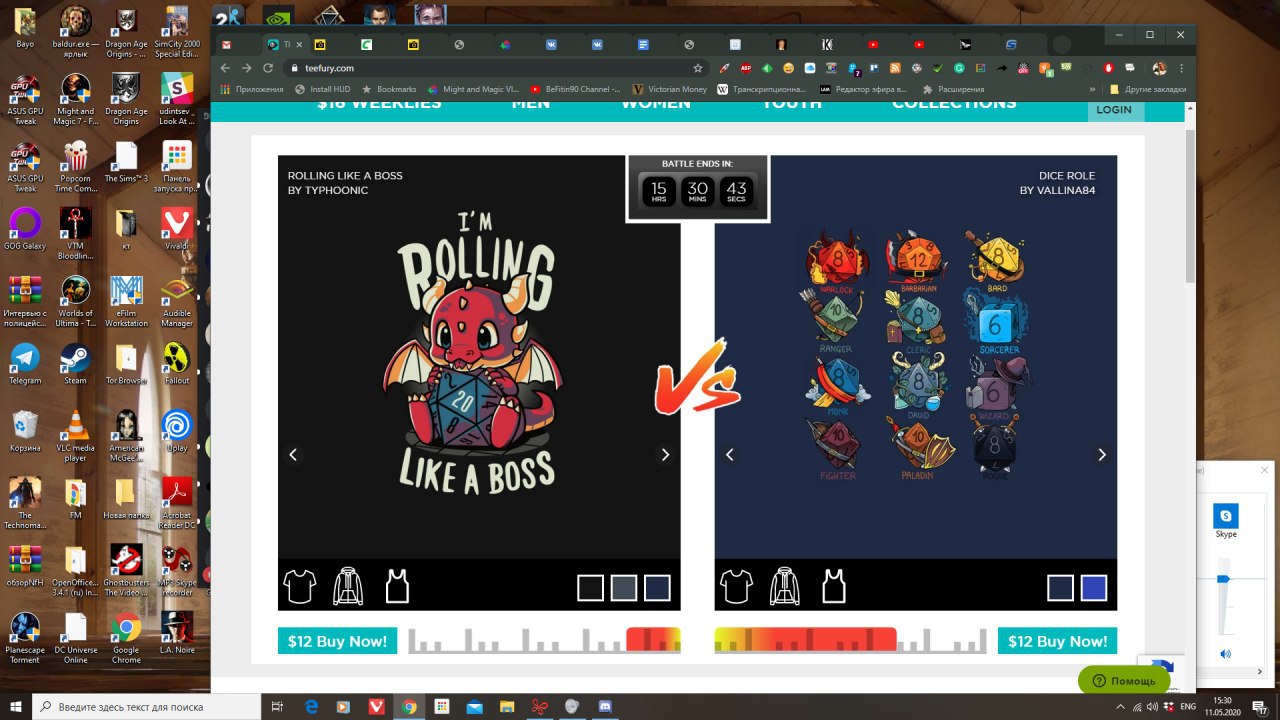Screen dimensions: 1280x720
Task: Select tank top style under Dice Role design
Action: 834,587
